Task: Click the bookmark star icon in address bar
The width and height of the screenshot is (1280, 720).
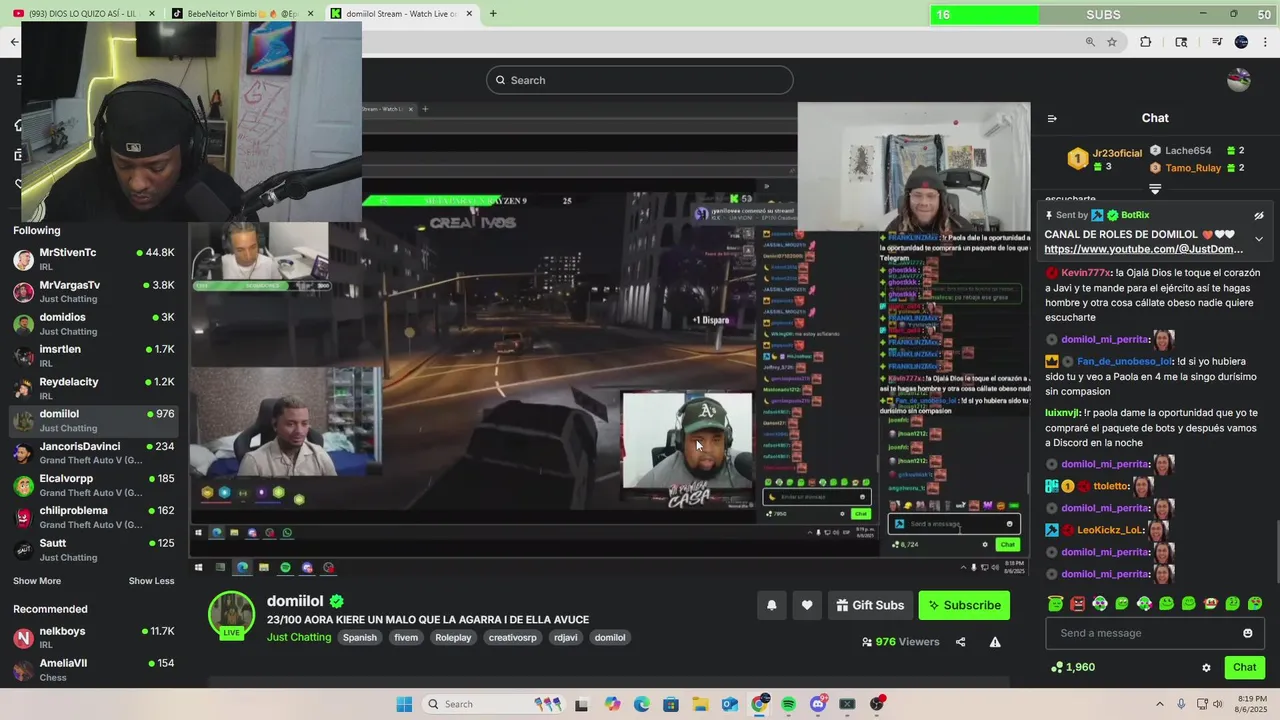Action: [x=1112, y=42]
